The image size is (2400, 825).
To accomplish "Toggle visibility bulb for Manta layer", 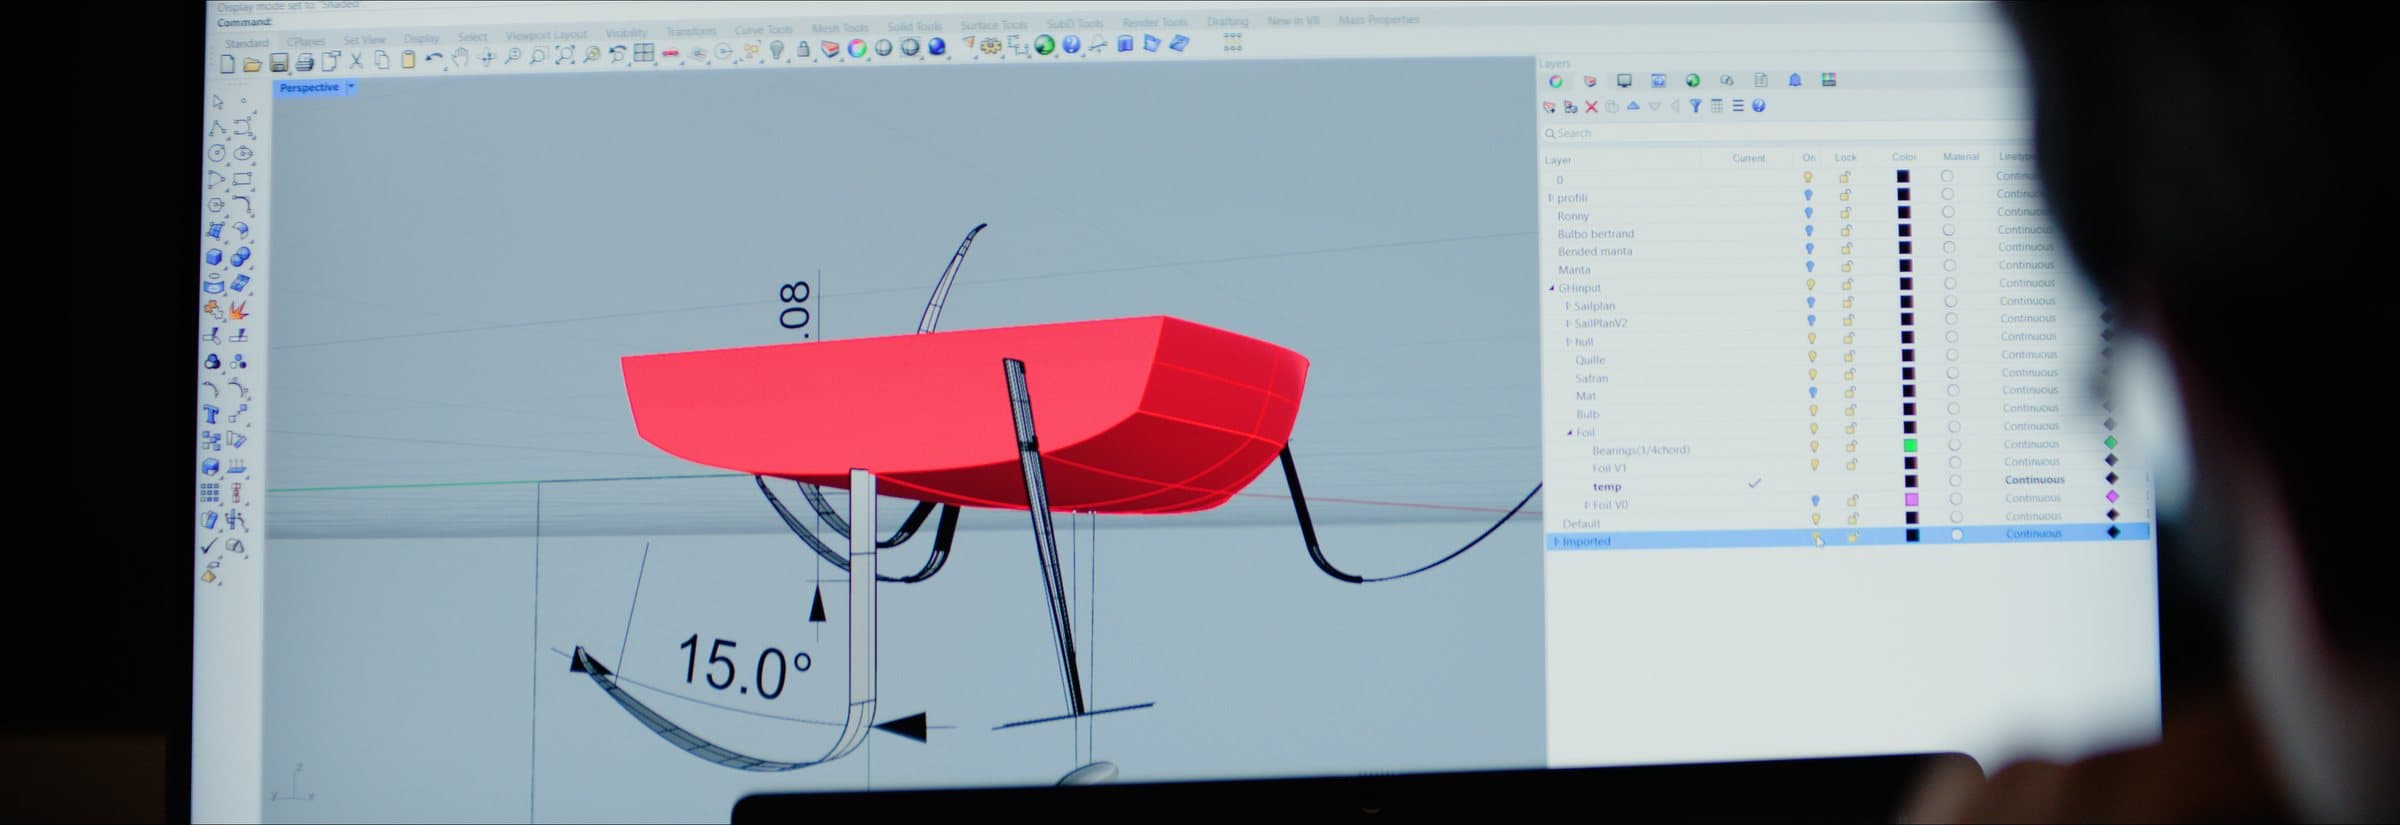I will (1809, 267).
